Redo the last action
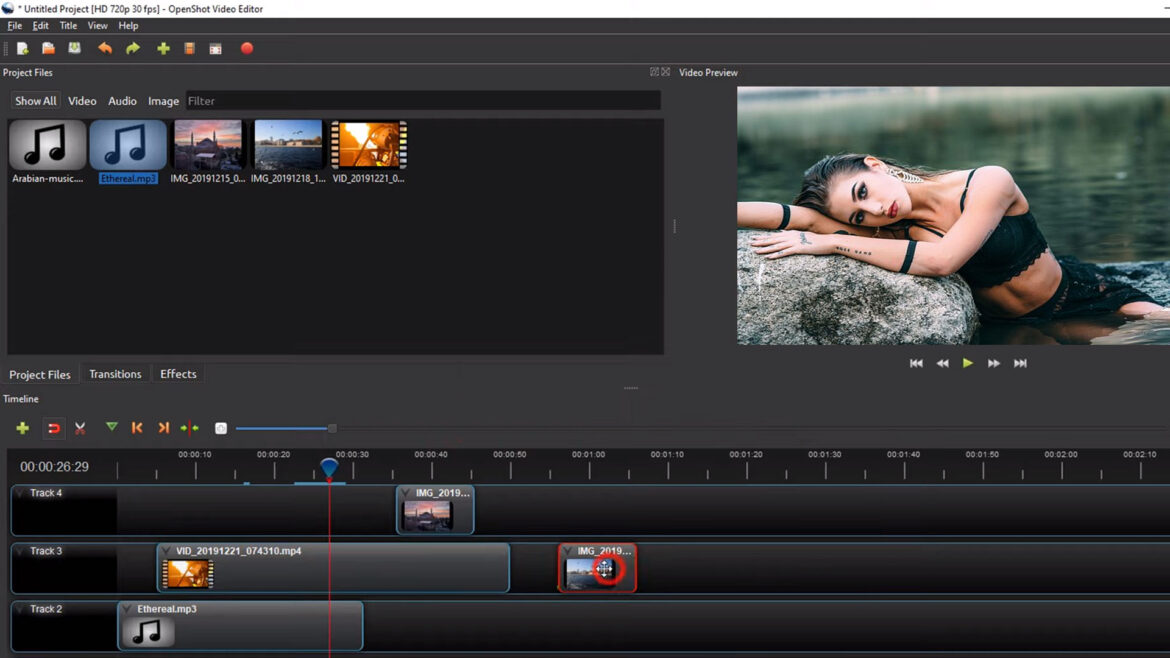1170x658 pixels. click(x=132, y=47)
